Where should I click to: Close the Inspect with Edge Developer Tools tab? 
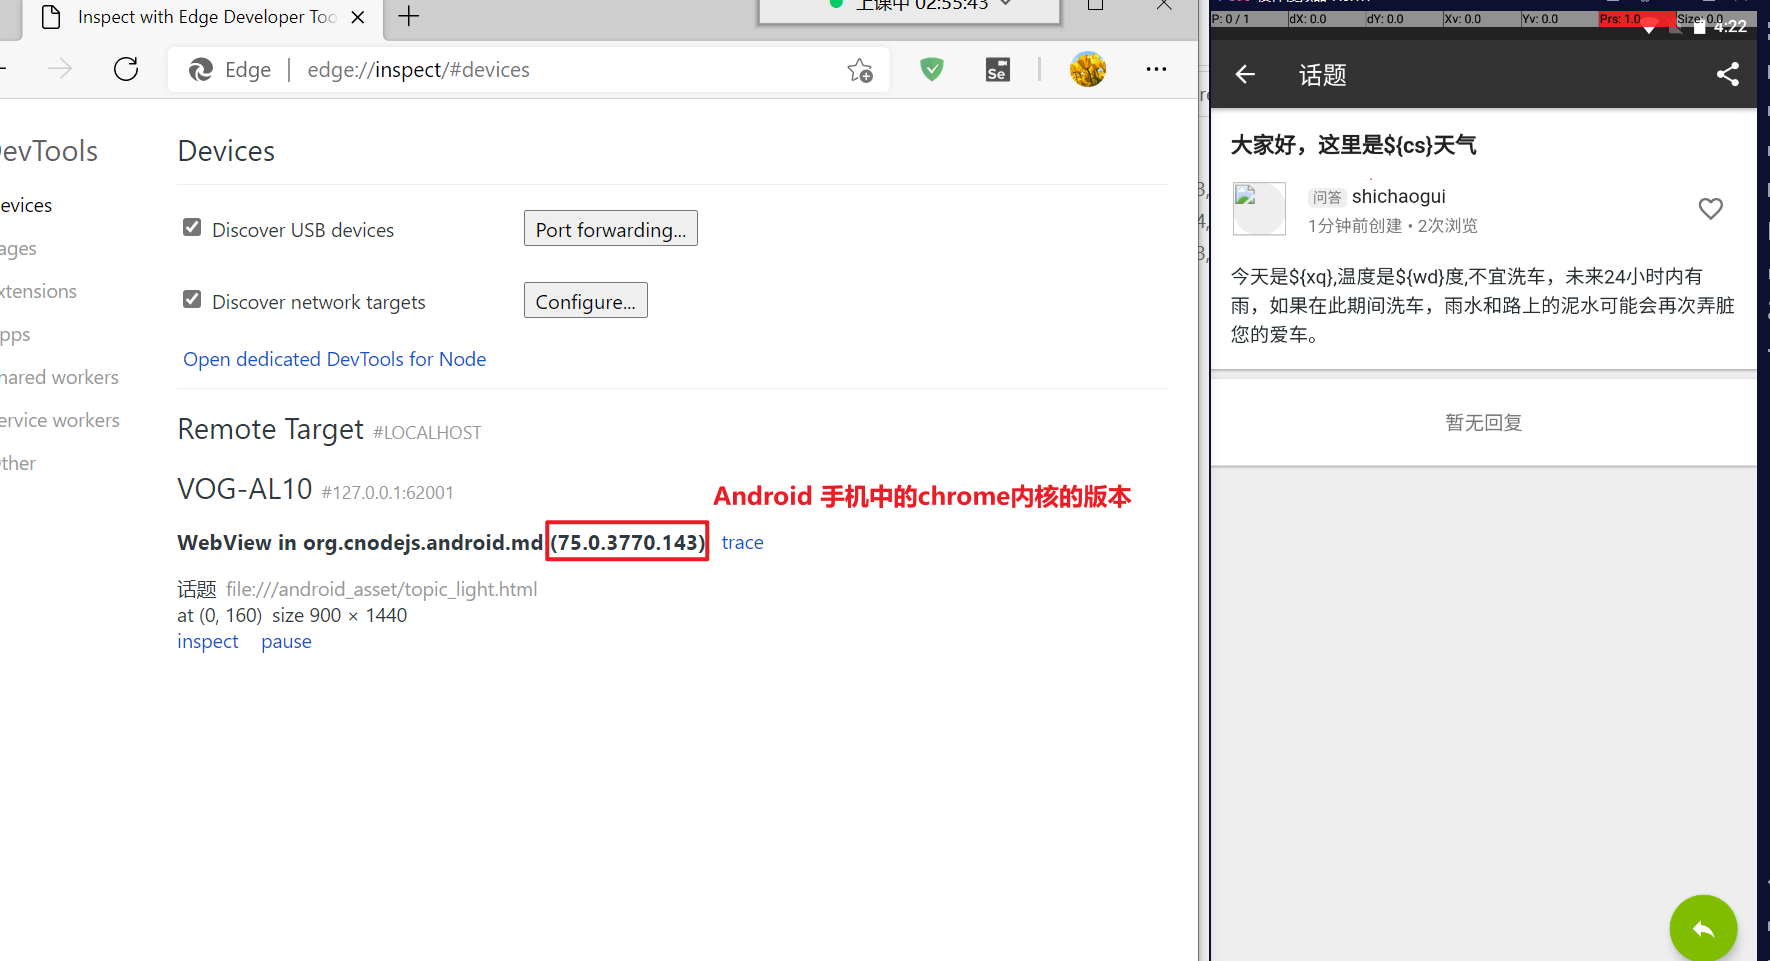pos(358,17)
